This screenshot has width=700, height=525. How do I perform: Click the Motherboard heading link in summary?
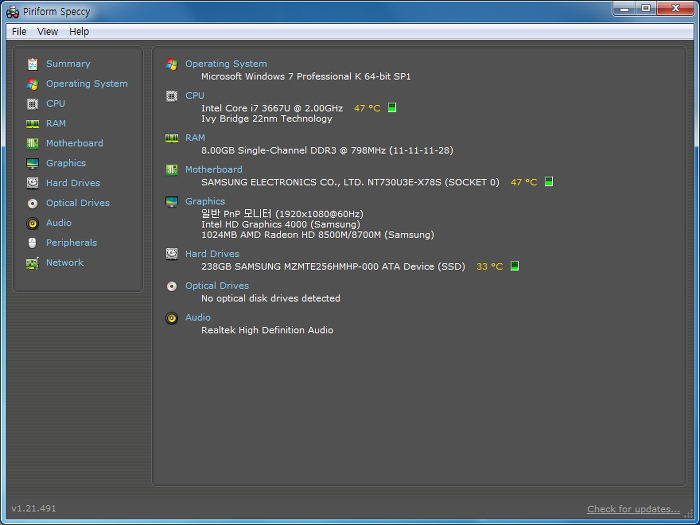click(214, 170)
